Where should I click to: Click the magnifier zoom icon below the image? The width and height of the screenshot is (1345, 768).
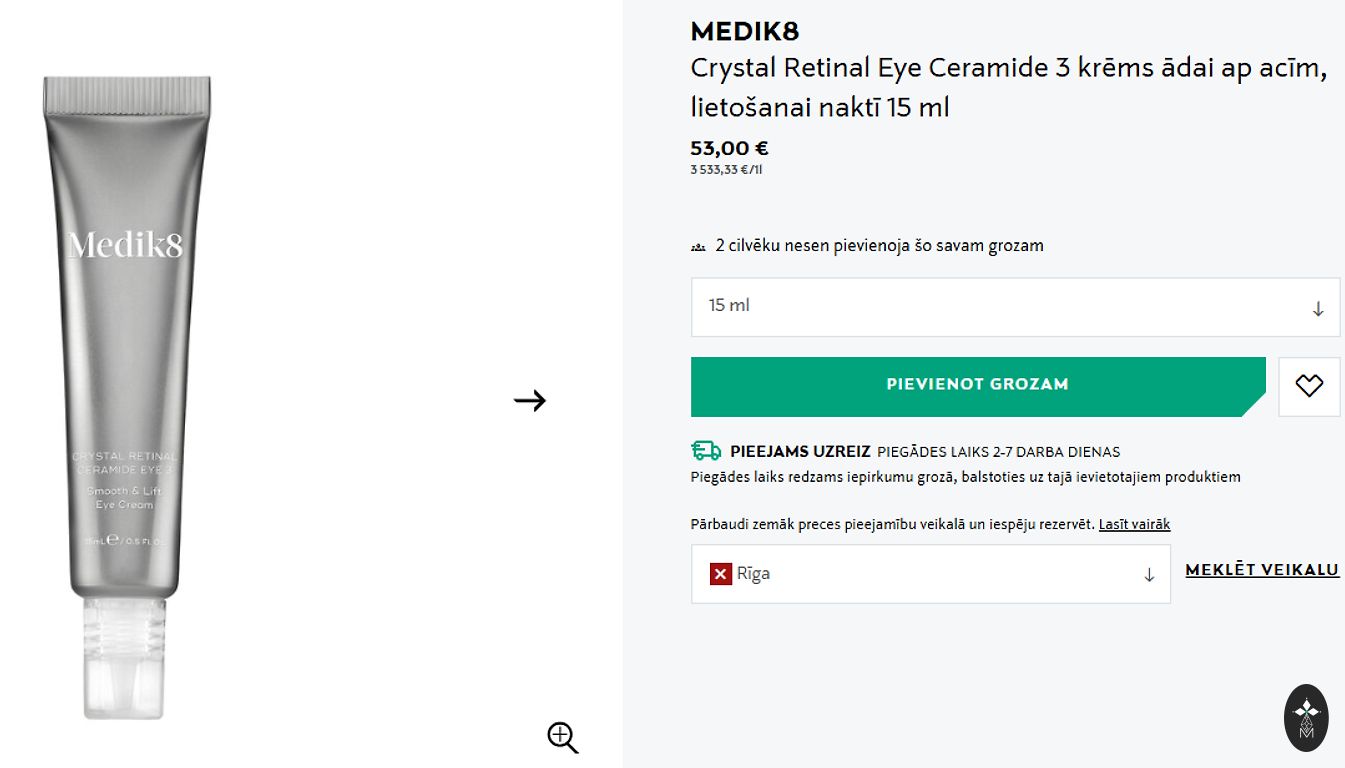(562, 738)
